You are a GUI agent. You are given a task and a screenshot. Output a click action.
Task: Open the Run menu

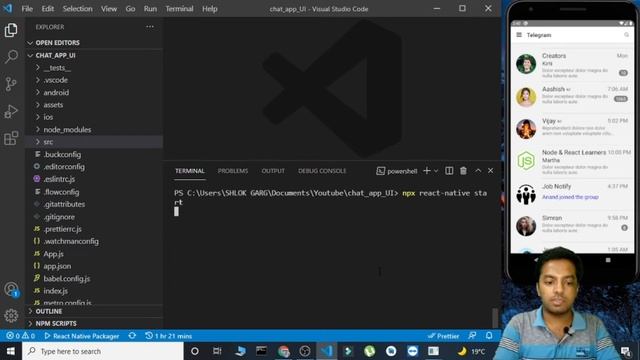(x=150, y=9)
